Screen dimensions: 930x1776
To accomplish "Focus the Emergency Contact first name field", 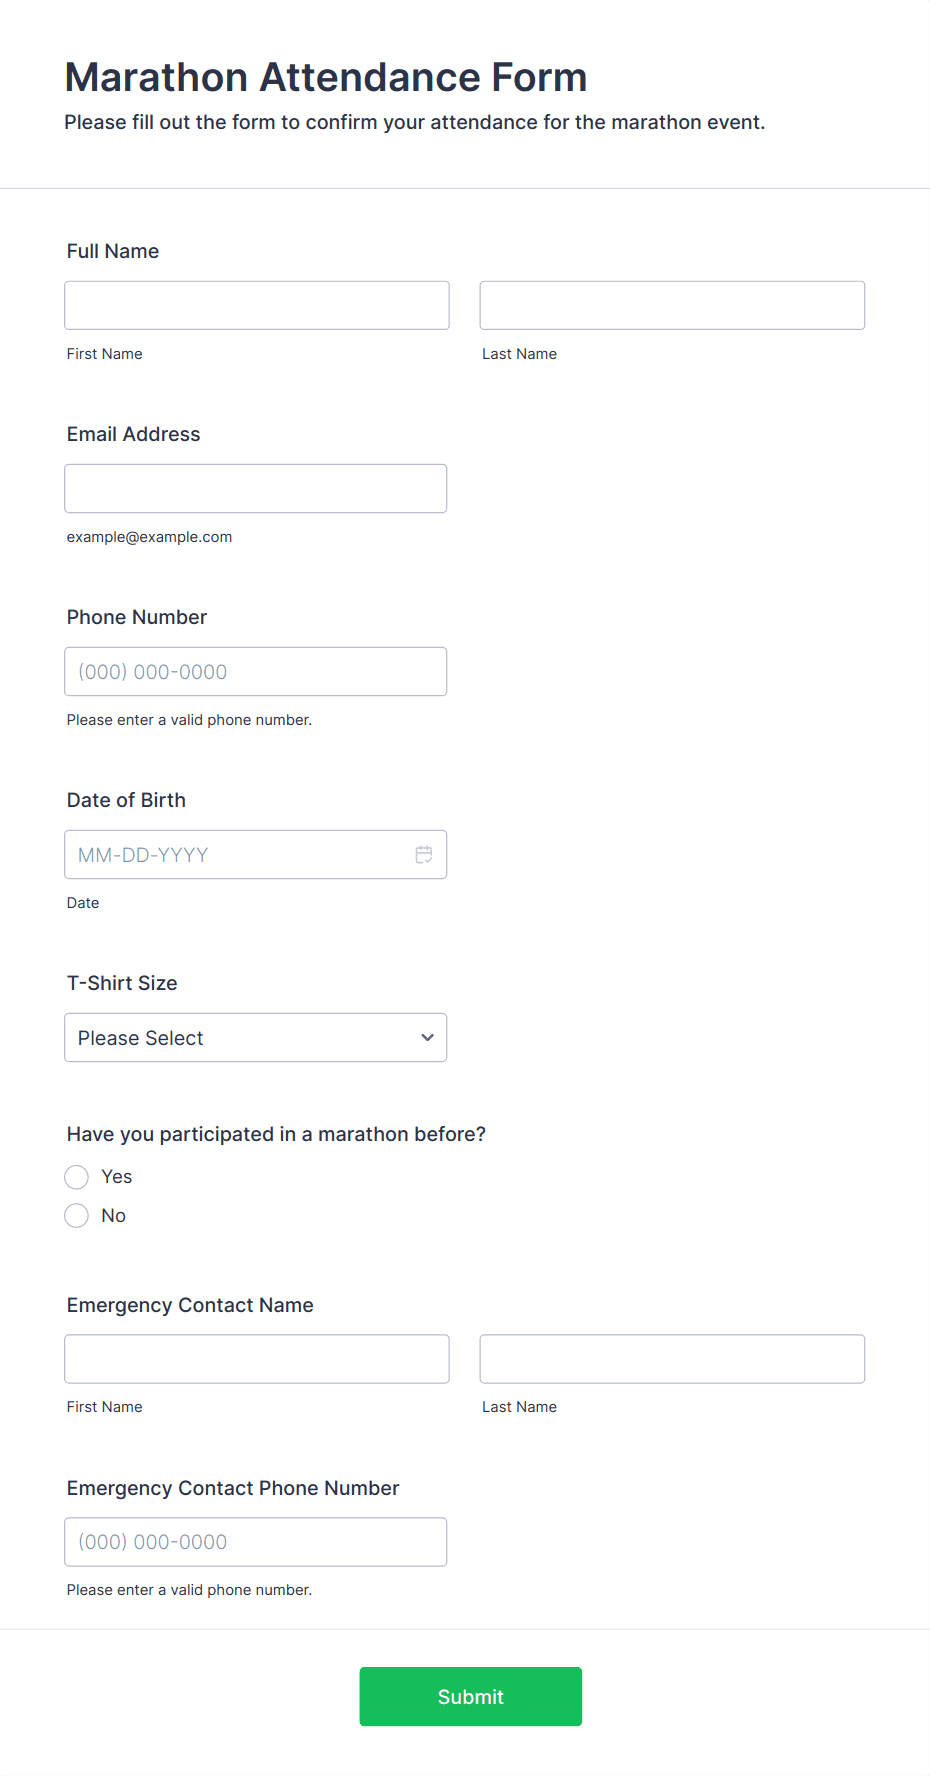I will point(257,1359).
